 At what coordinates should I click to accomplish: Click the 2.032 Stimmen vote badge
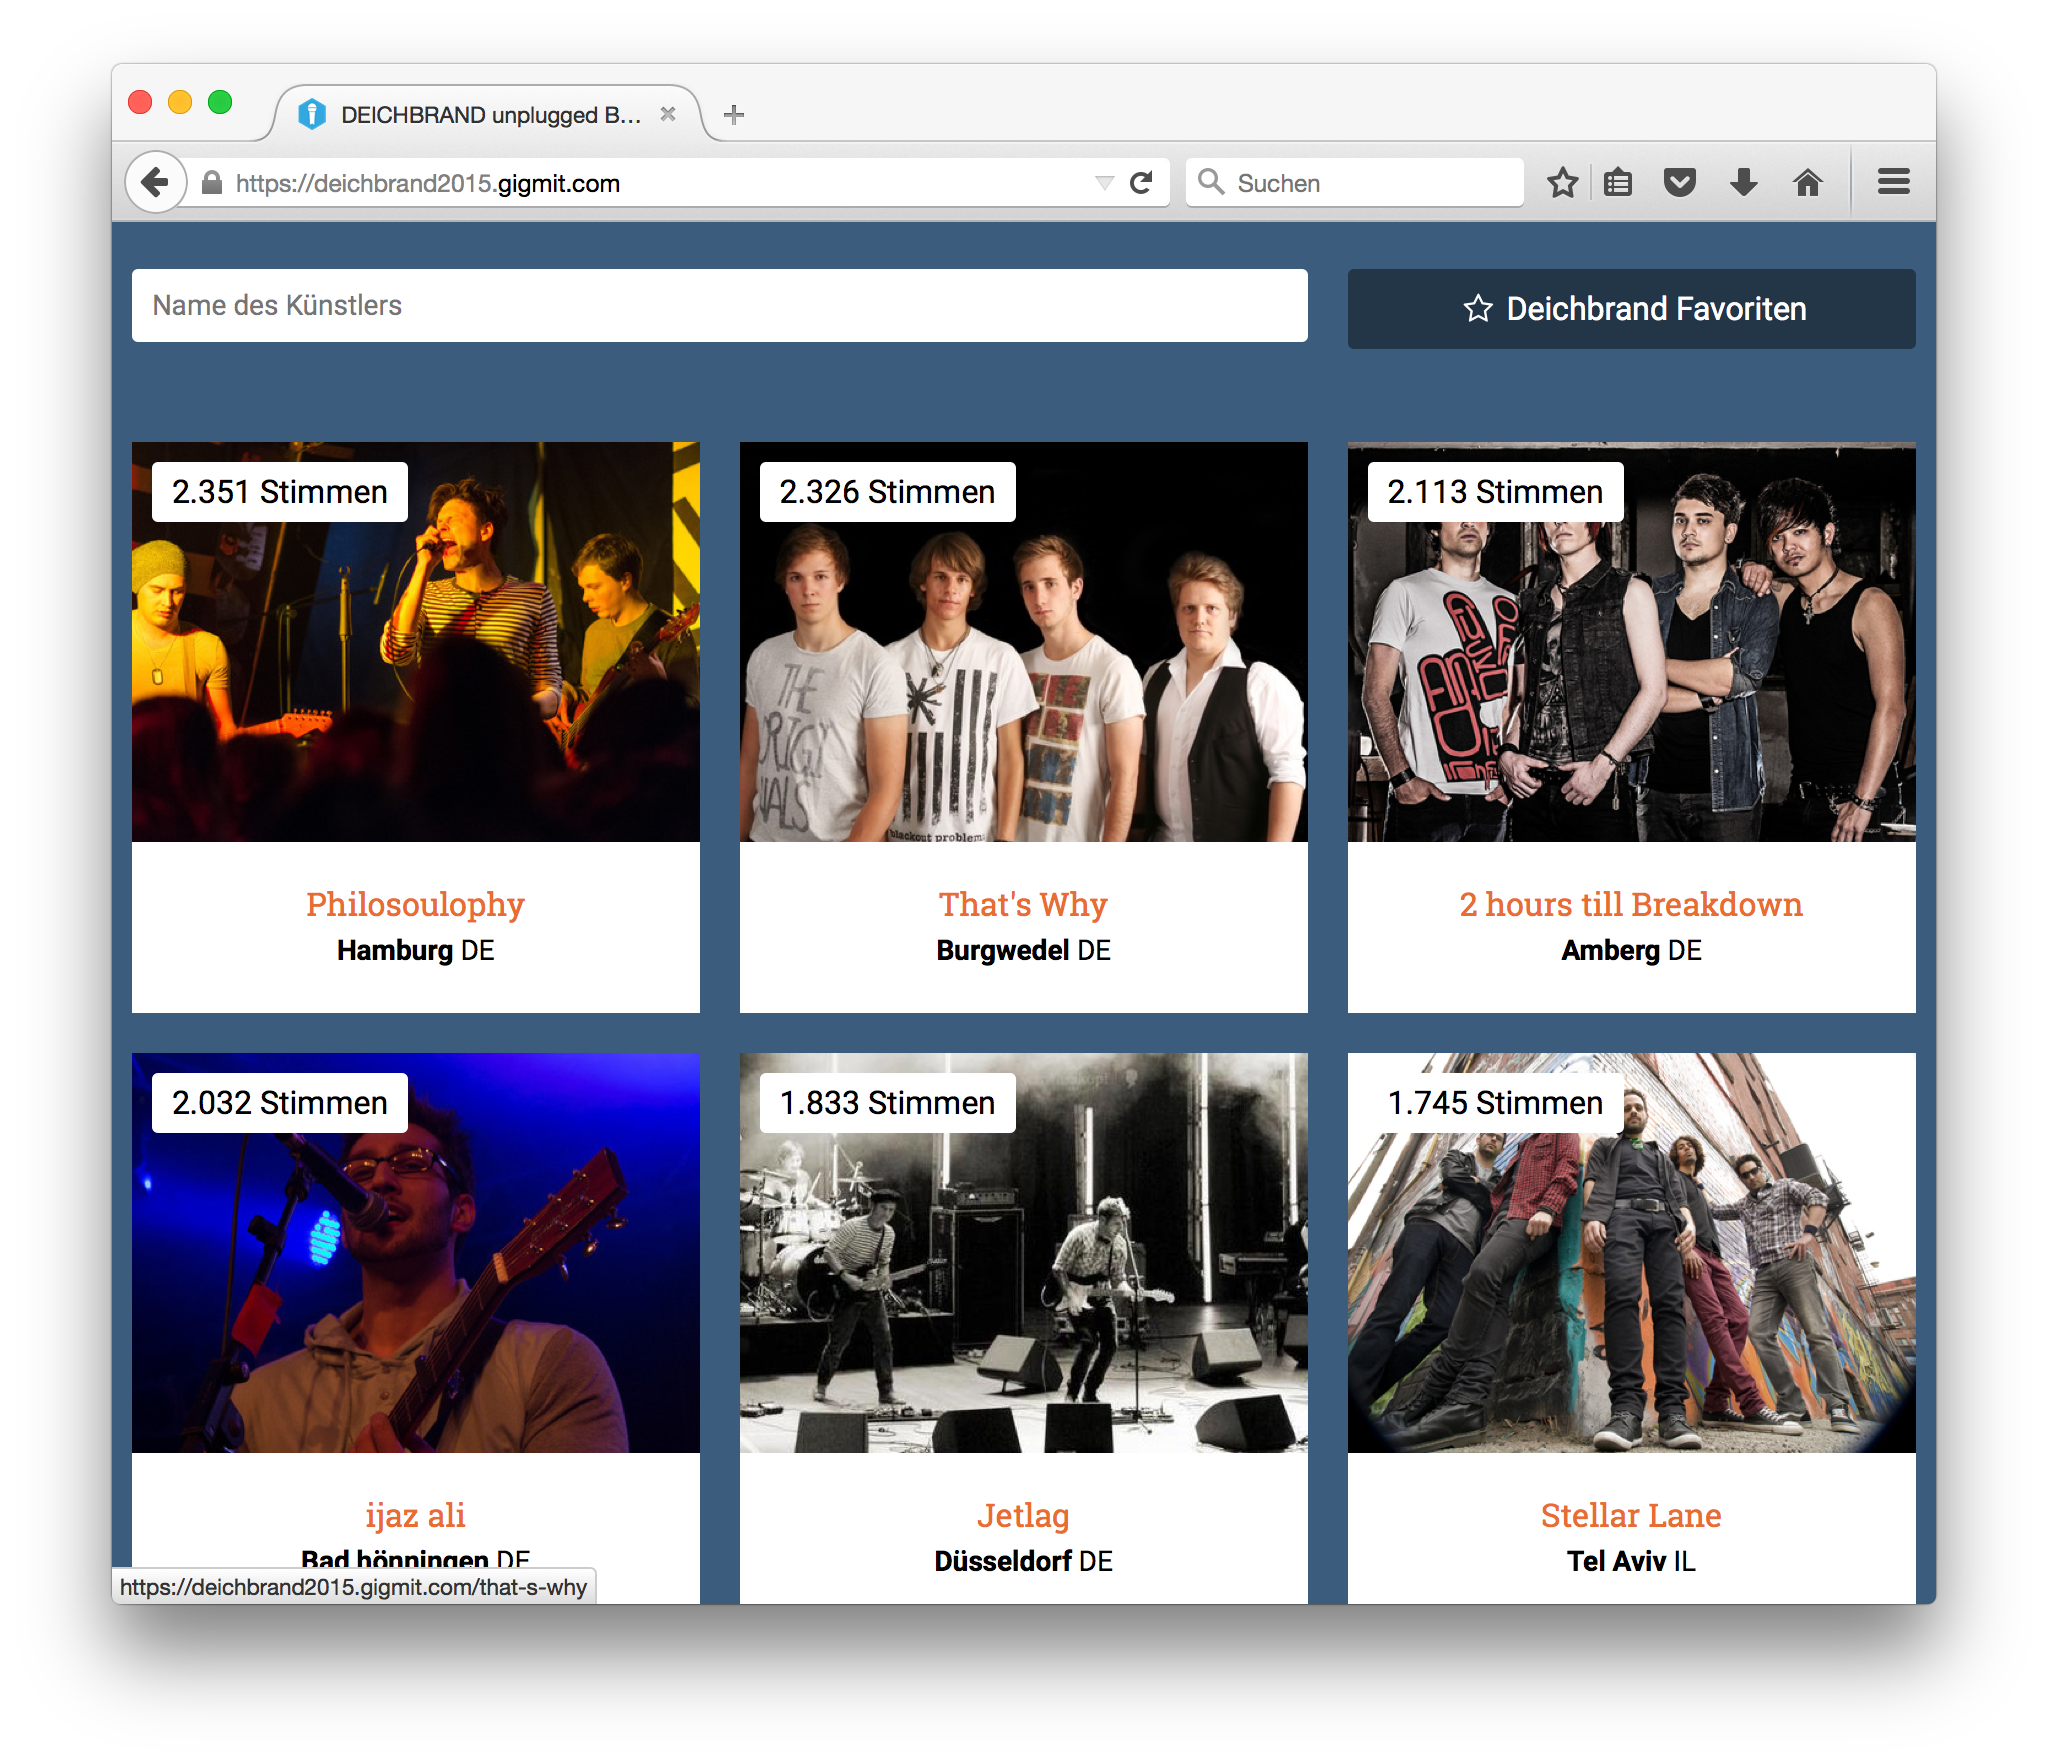pos(280,1103)
